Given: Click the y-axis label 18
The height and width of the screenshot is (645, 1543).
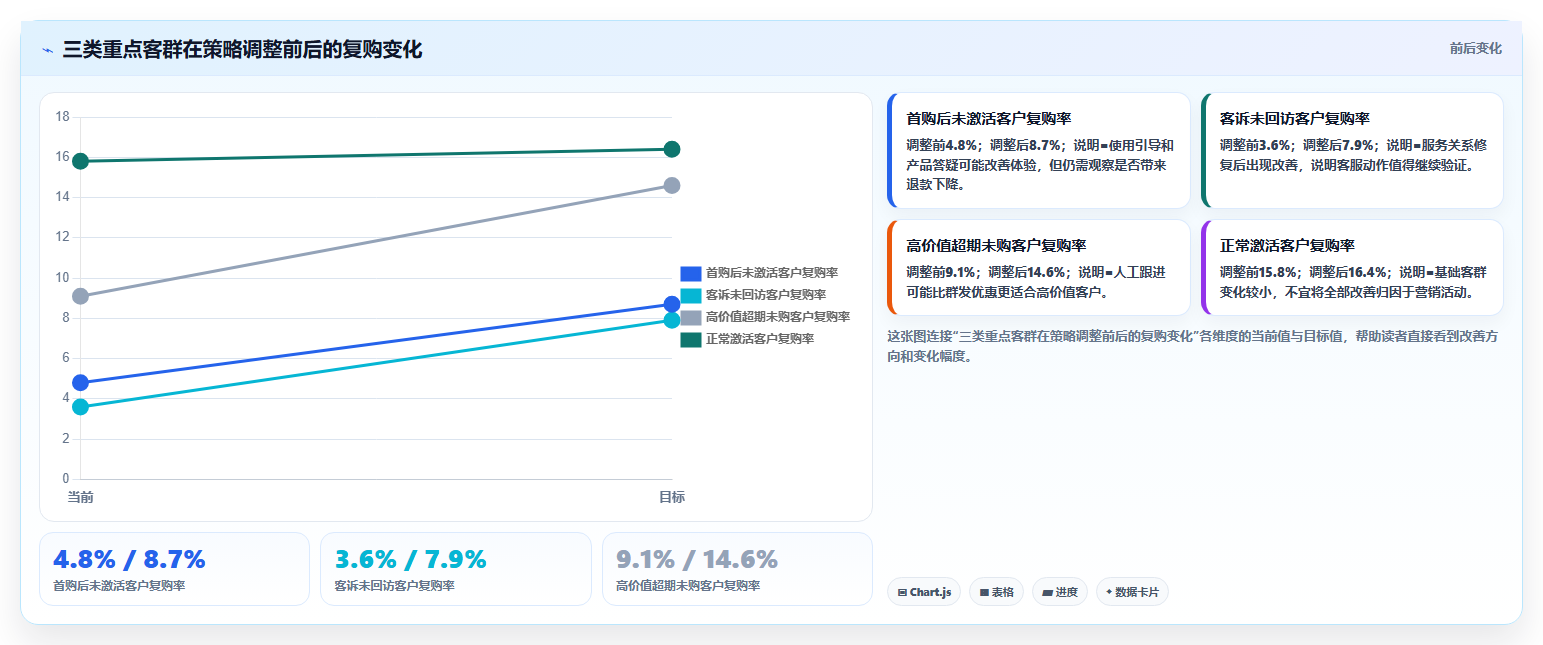Looking at the screenshot, I should [x=62, y=117].
